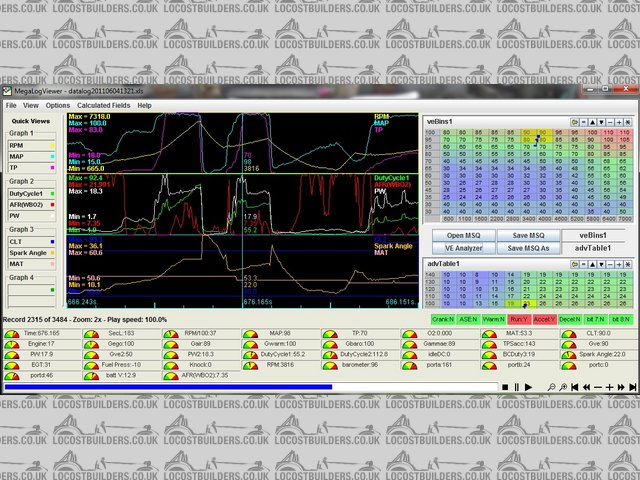Click the VE Analyzer button
The height and width of the screenshot is (480, 640).
point(463,248)
